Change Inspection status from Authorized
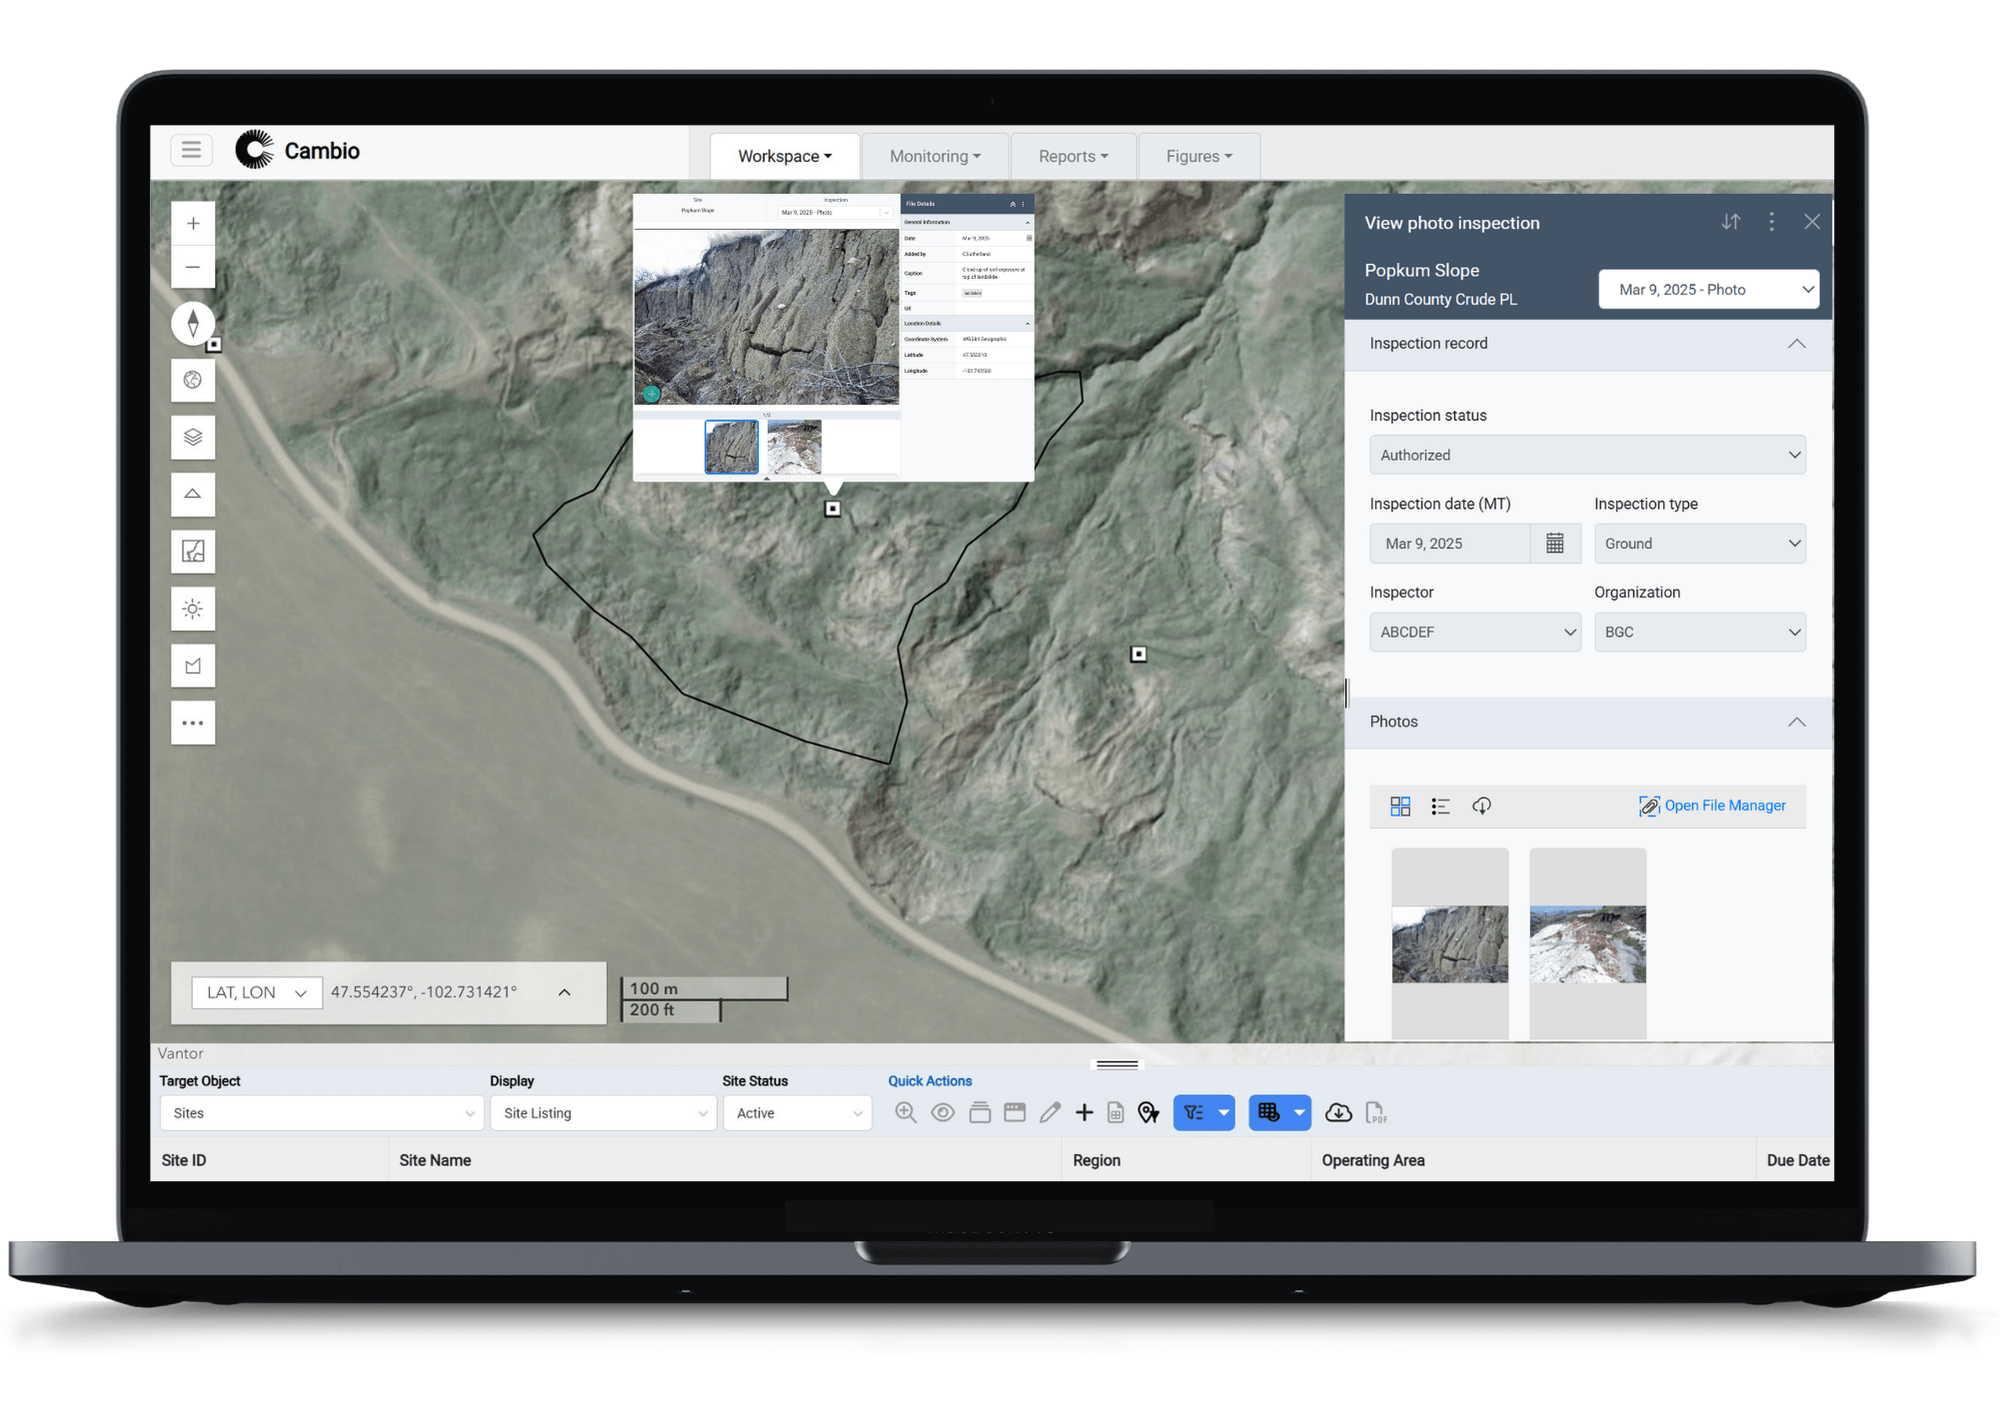 coord(1586,454)
